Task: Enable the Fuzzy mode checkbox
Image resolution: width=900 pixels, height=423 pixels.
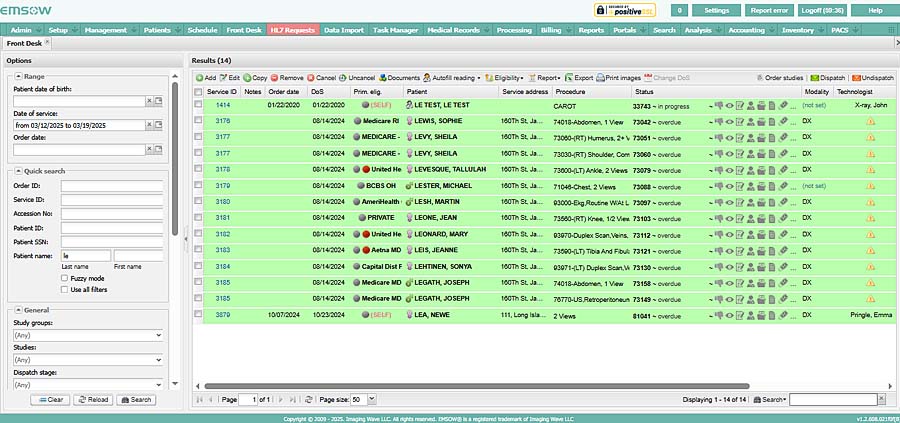Action: coord(66,278)
